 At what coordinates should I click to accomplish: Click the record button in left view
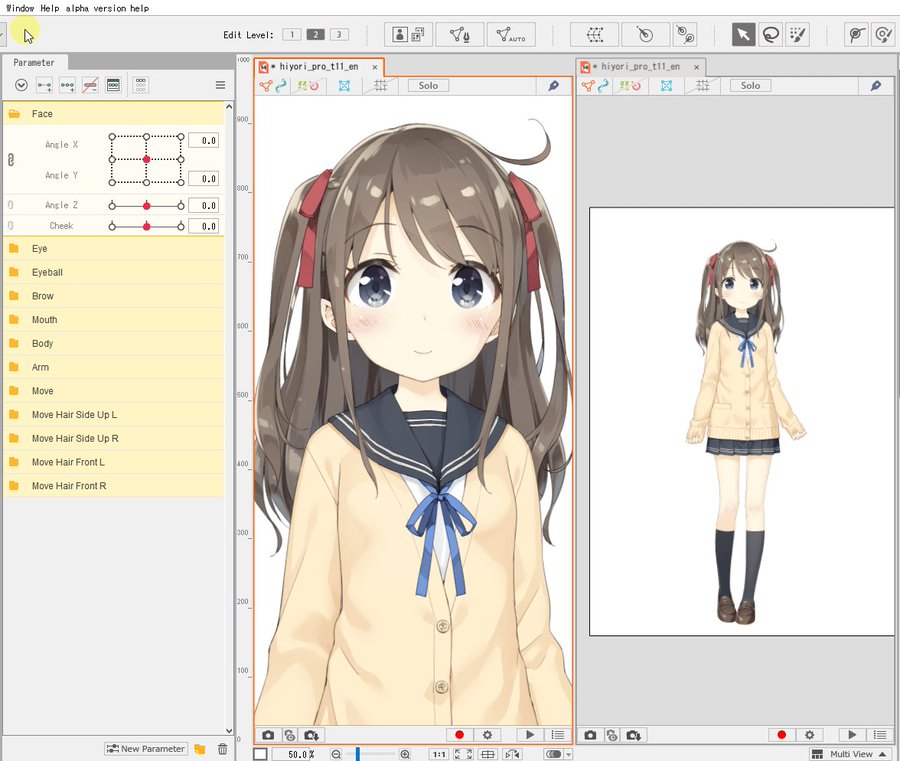459,735
